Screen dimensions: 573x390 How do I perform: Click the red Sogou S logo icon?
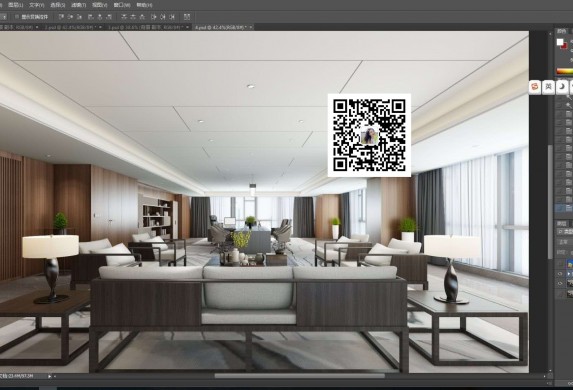[535, 87]
